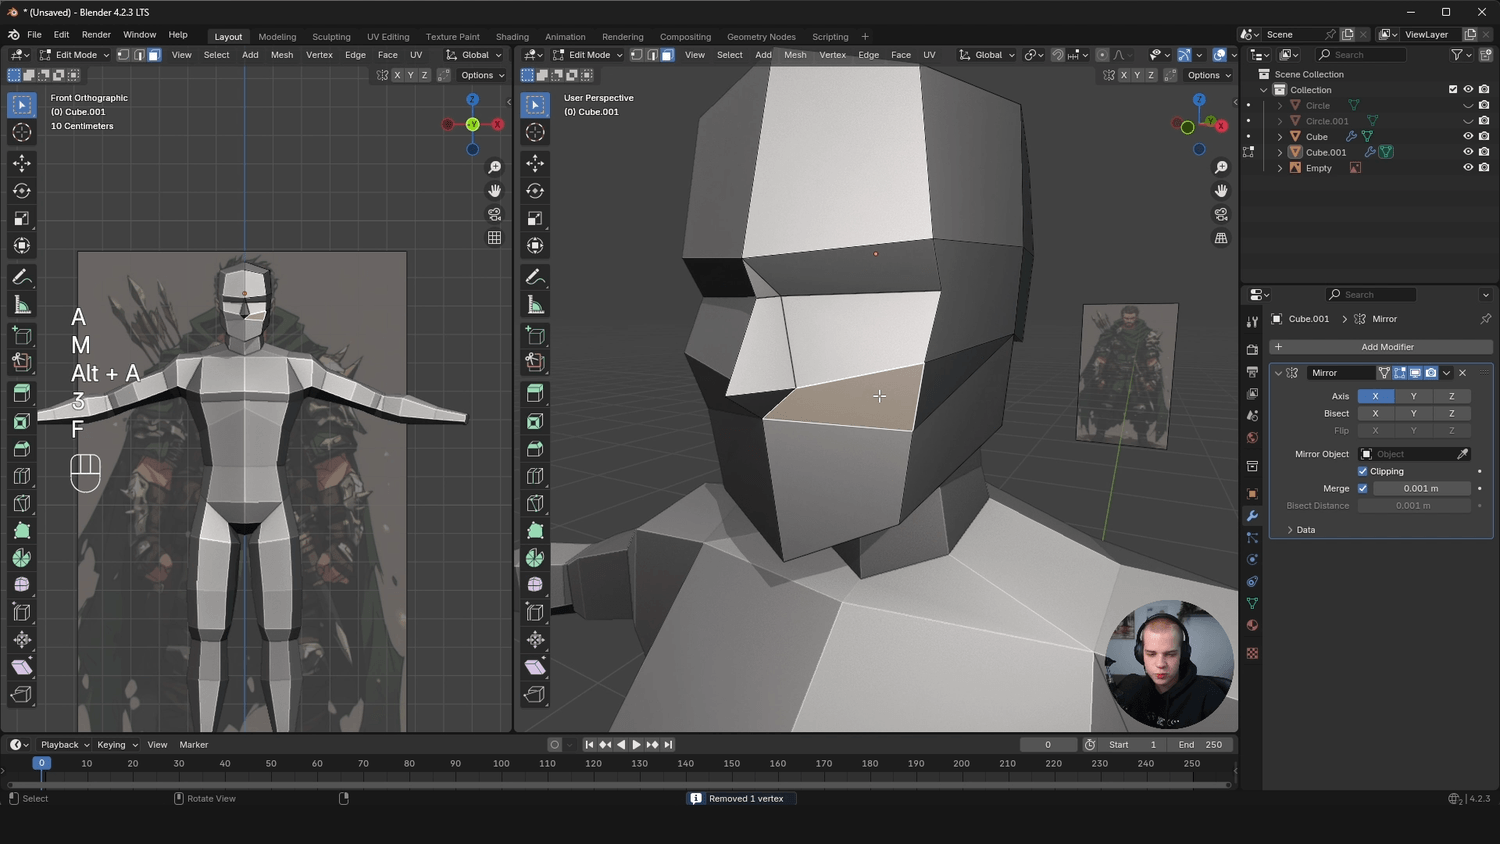Uncheck the Merge checkbox
This screenshot has width=1500, height=844.
click(1362, 488)
